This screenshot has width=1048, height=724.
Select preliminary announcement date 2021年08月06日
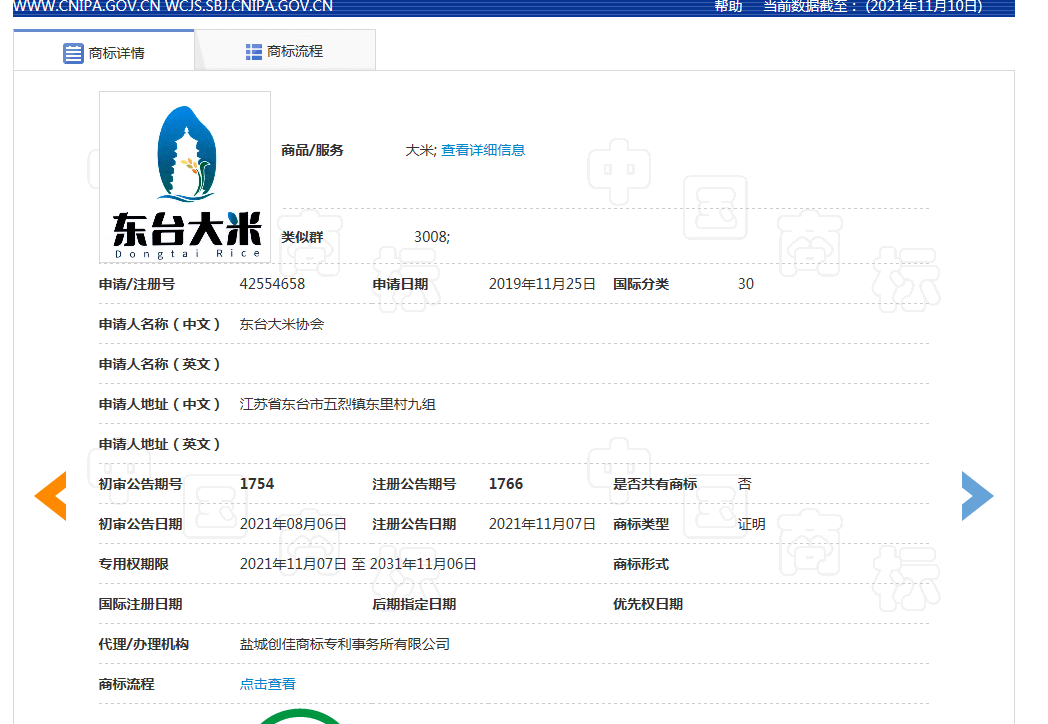pyautogui.click(x=293, y=524)
